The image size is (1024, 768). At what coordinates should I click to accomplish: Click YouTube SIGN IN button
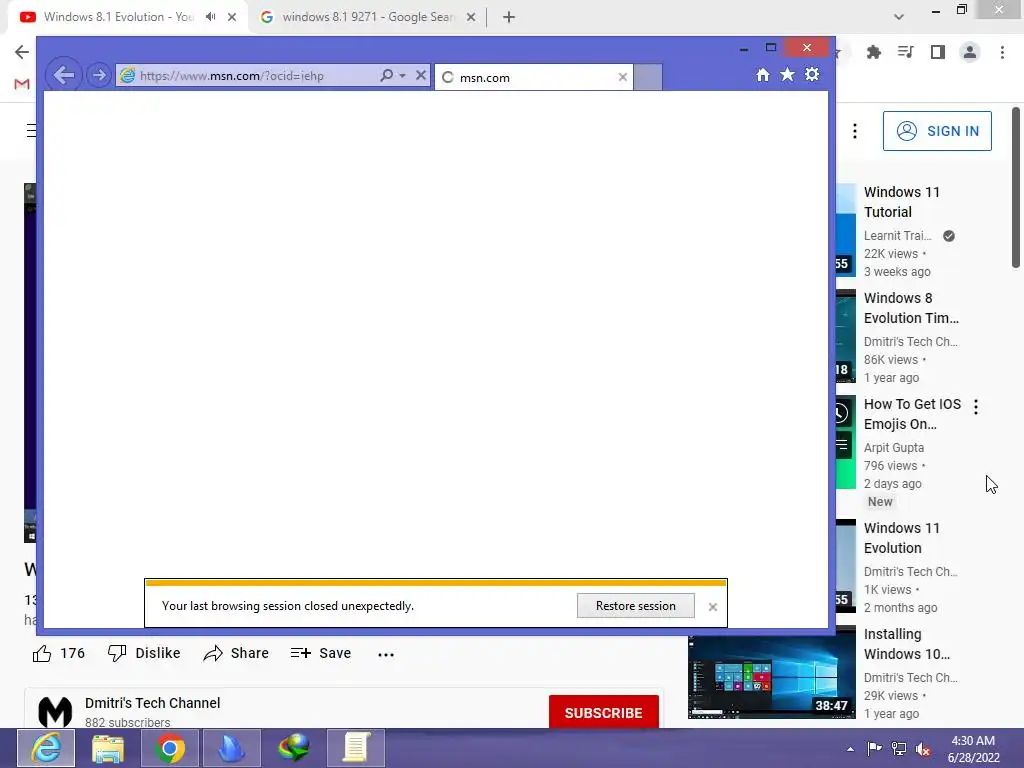(x=937, y=131)
